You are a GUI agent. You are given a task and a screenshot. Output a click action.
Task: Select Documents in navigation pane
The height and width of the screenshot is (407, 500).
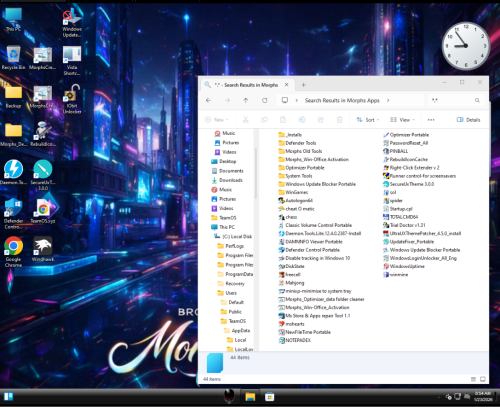(x=228, y=171)
